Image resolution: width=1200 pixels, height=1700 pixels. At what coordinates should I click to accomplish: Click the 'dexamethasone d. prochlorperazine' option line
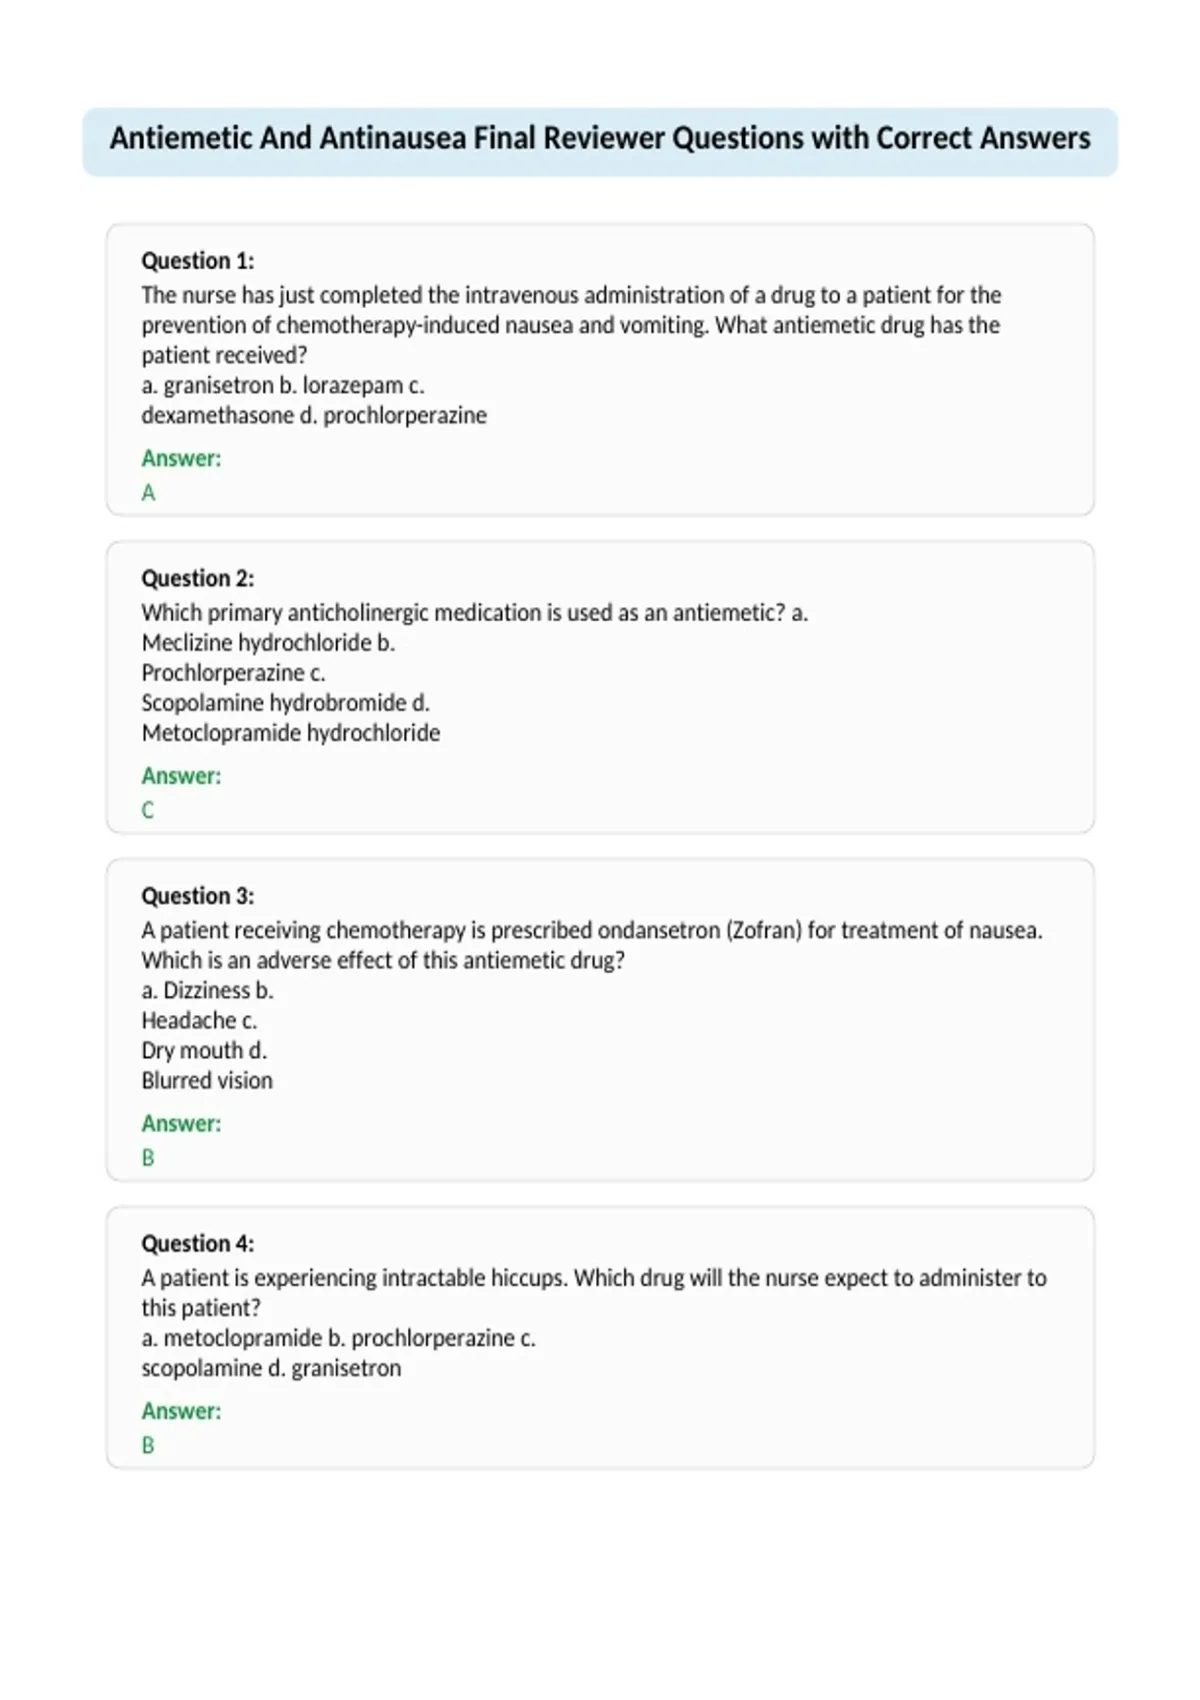[x=314, y=416]
